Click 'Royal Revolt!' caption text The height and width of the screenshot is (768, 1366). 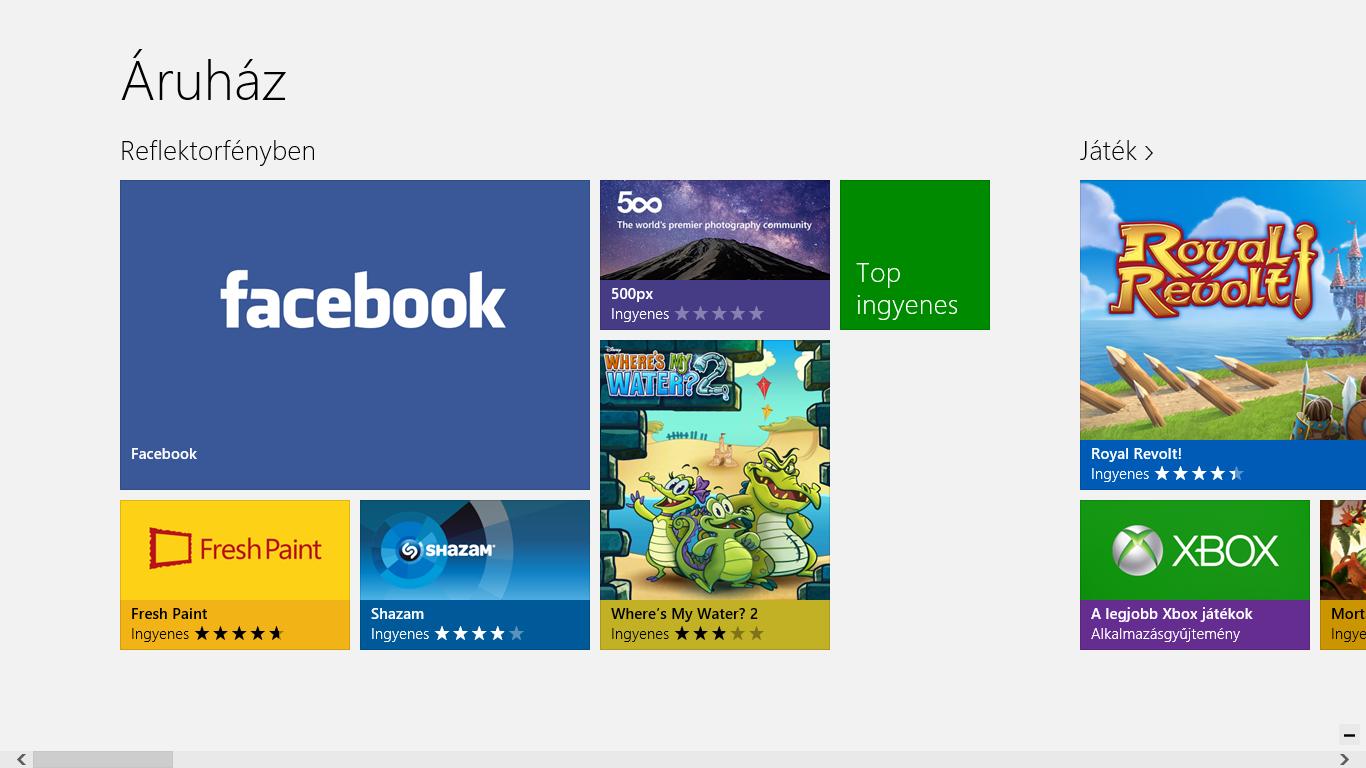1136,454
